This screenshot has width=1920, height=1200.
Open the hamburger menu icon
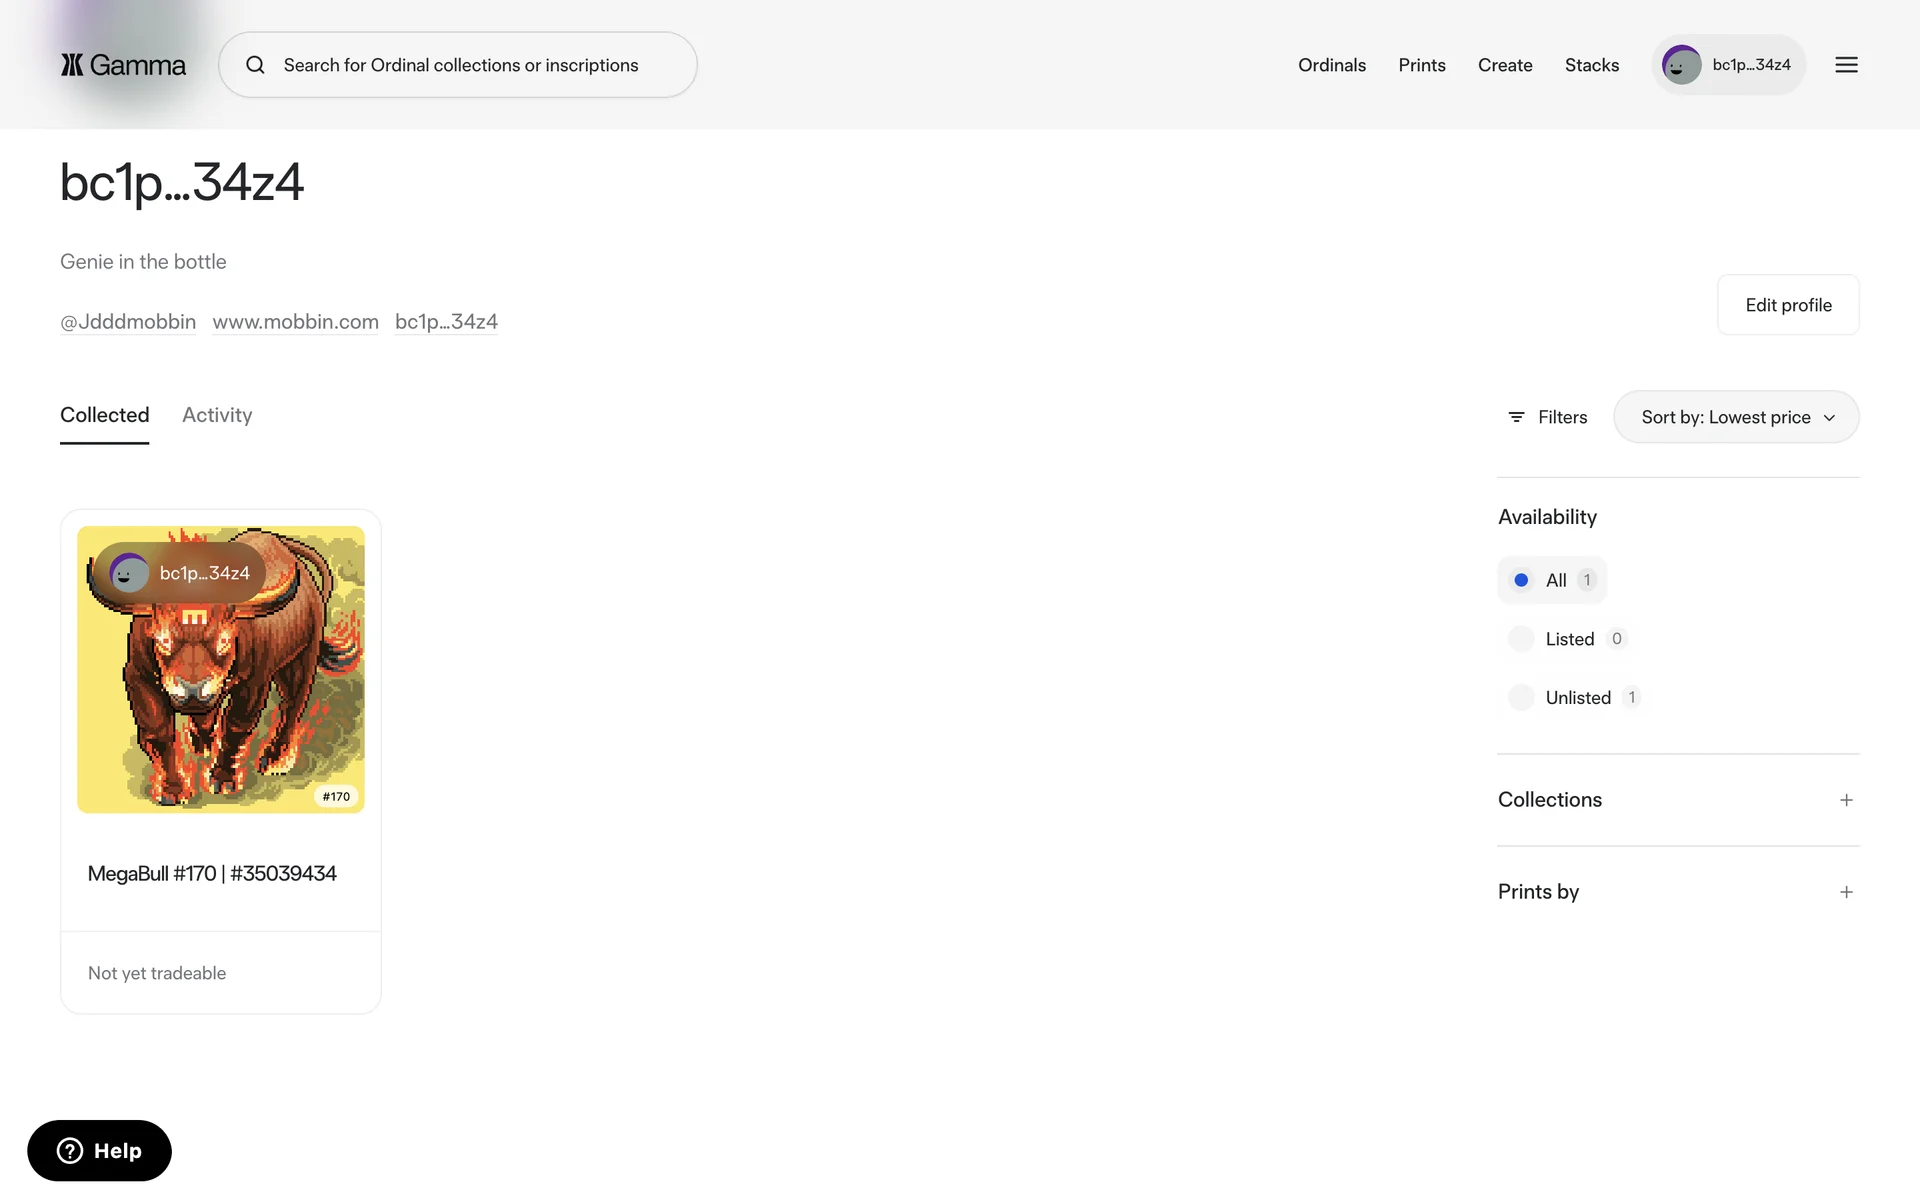[1846, 65]
